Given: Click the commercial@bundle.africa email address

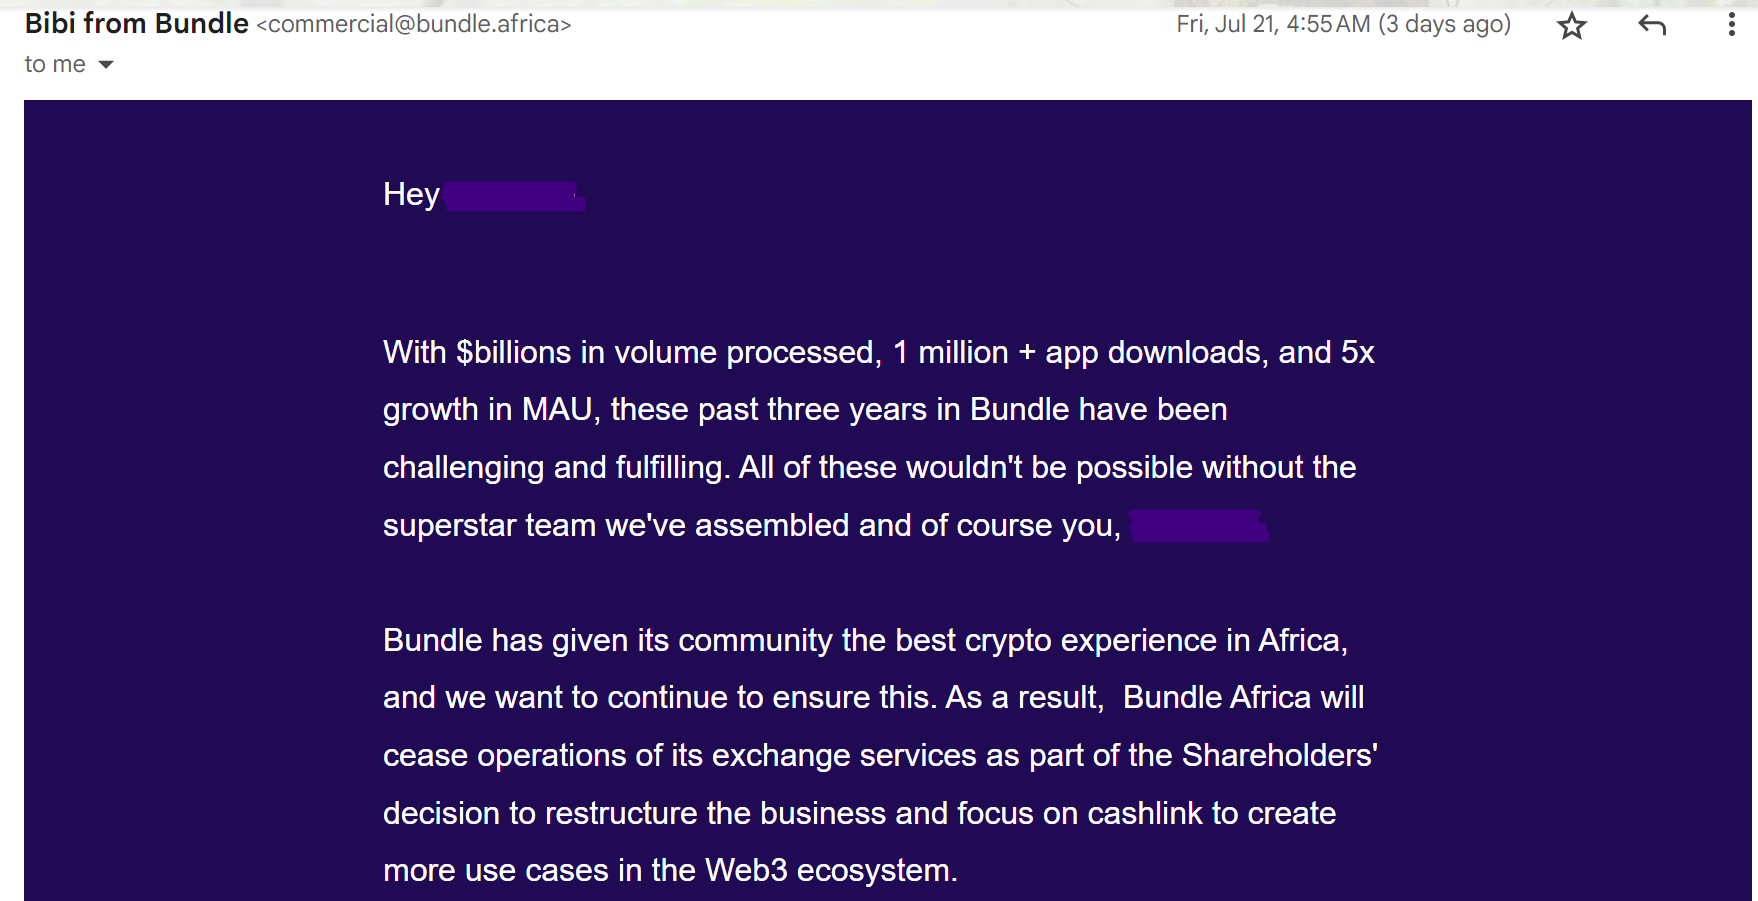Looking at the screenshot, I should pyautogui.click(x=414, y=24).
